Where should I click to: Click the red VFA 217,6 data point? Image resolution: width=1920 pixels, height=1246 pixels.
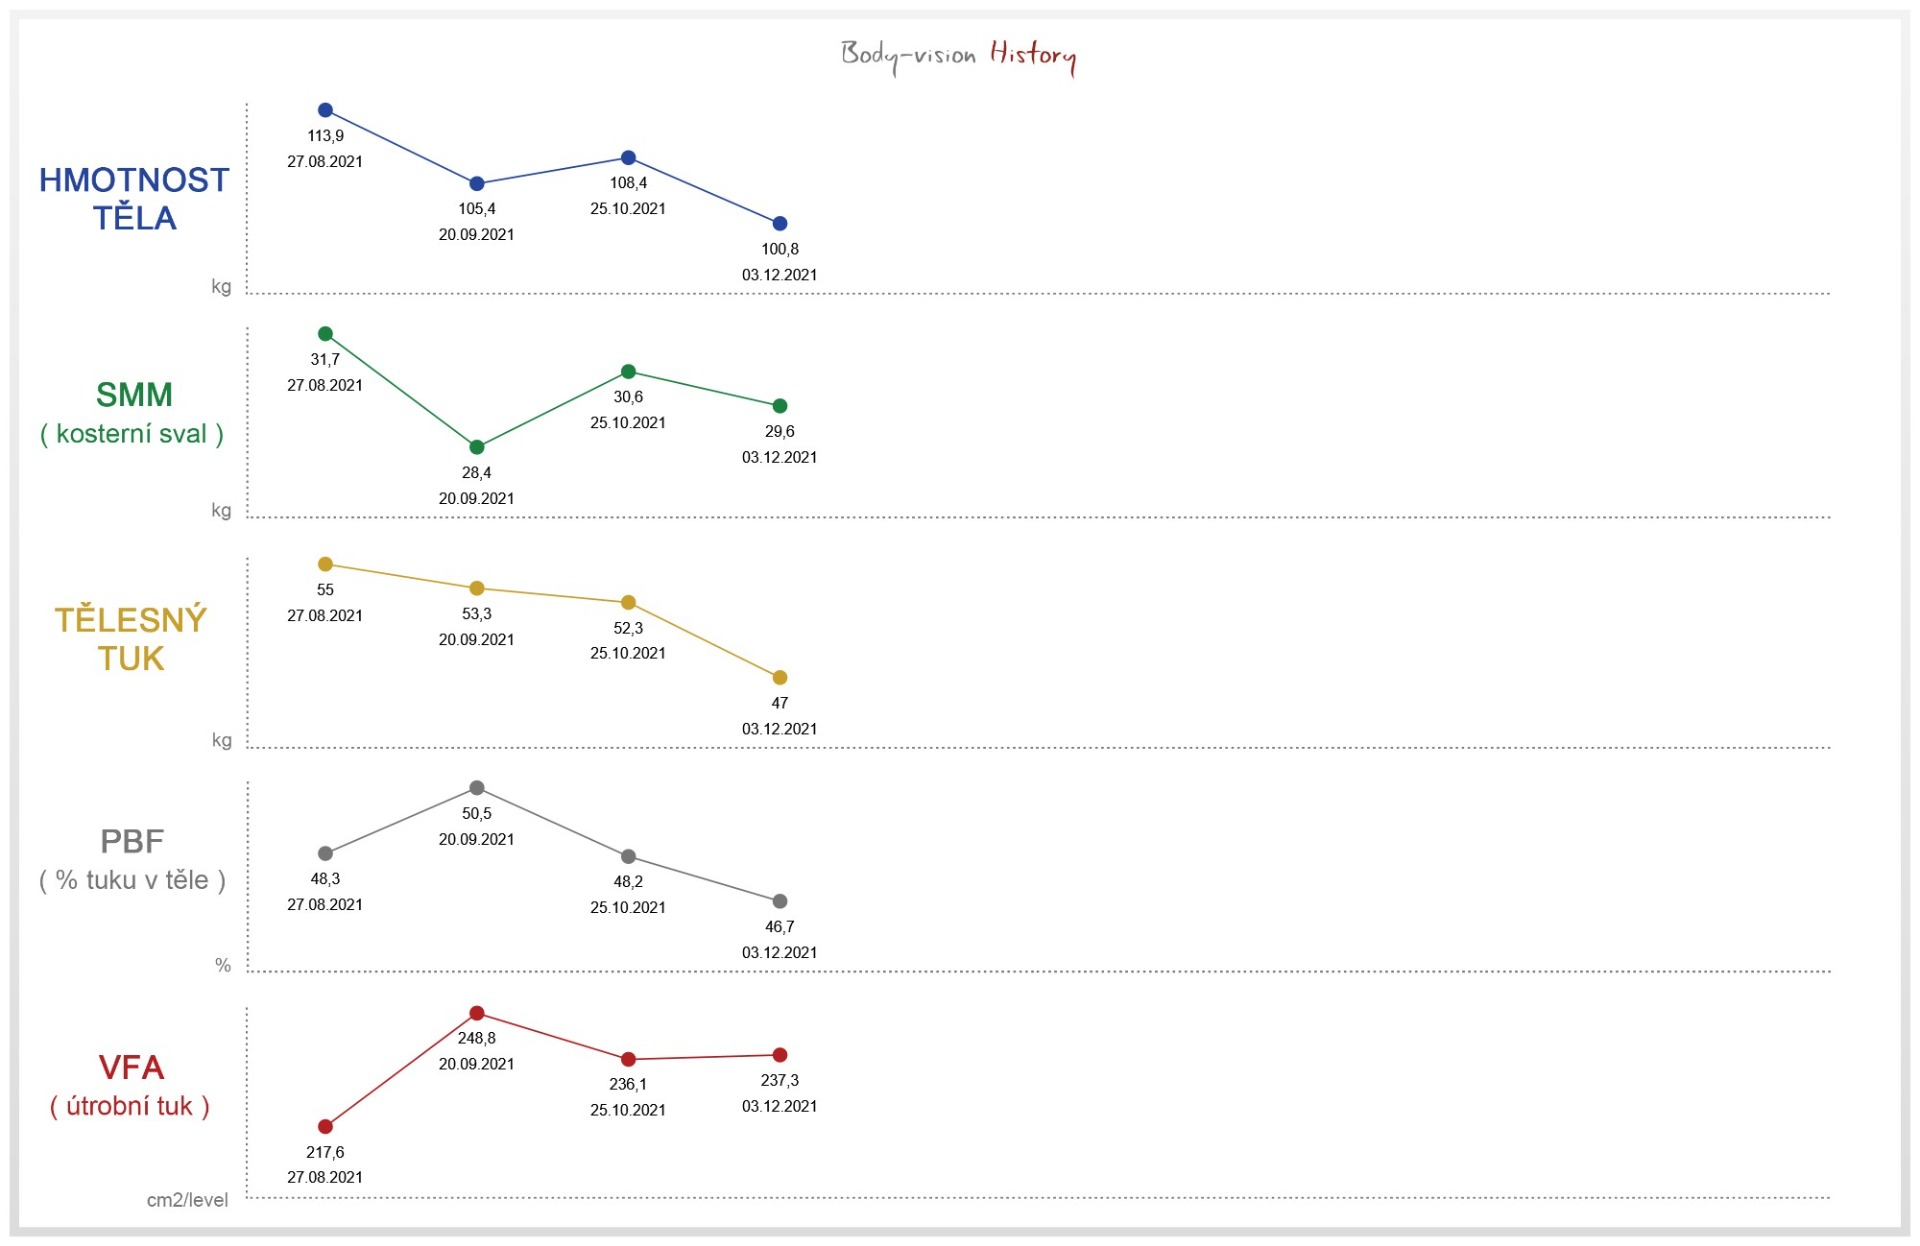point(325,1127)
